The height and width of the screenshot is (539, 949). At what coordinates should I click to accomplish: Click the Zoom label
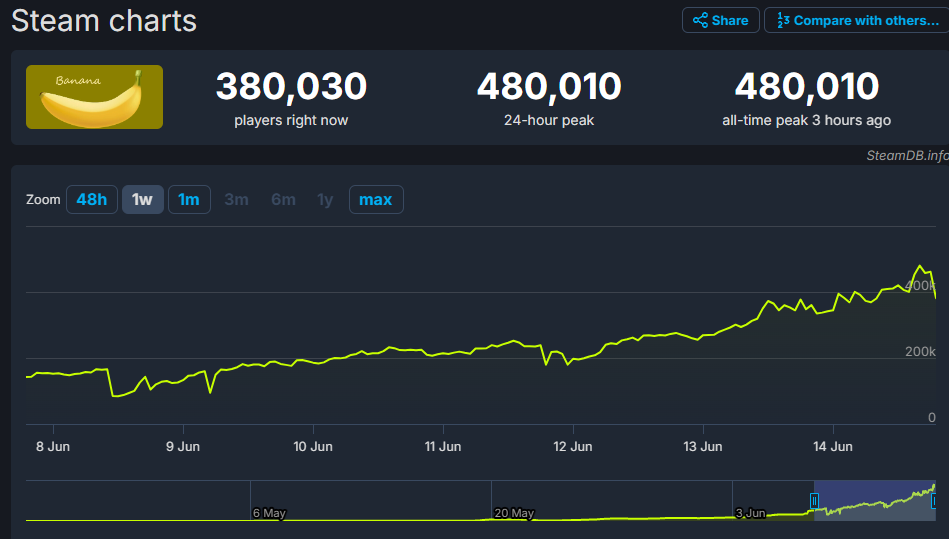43,200
